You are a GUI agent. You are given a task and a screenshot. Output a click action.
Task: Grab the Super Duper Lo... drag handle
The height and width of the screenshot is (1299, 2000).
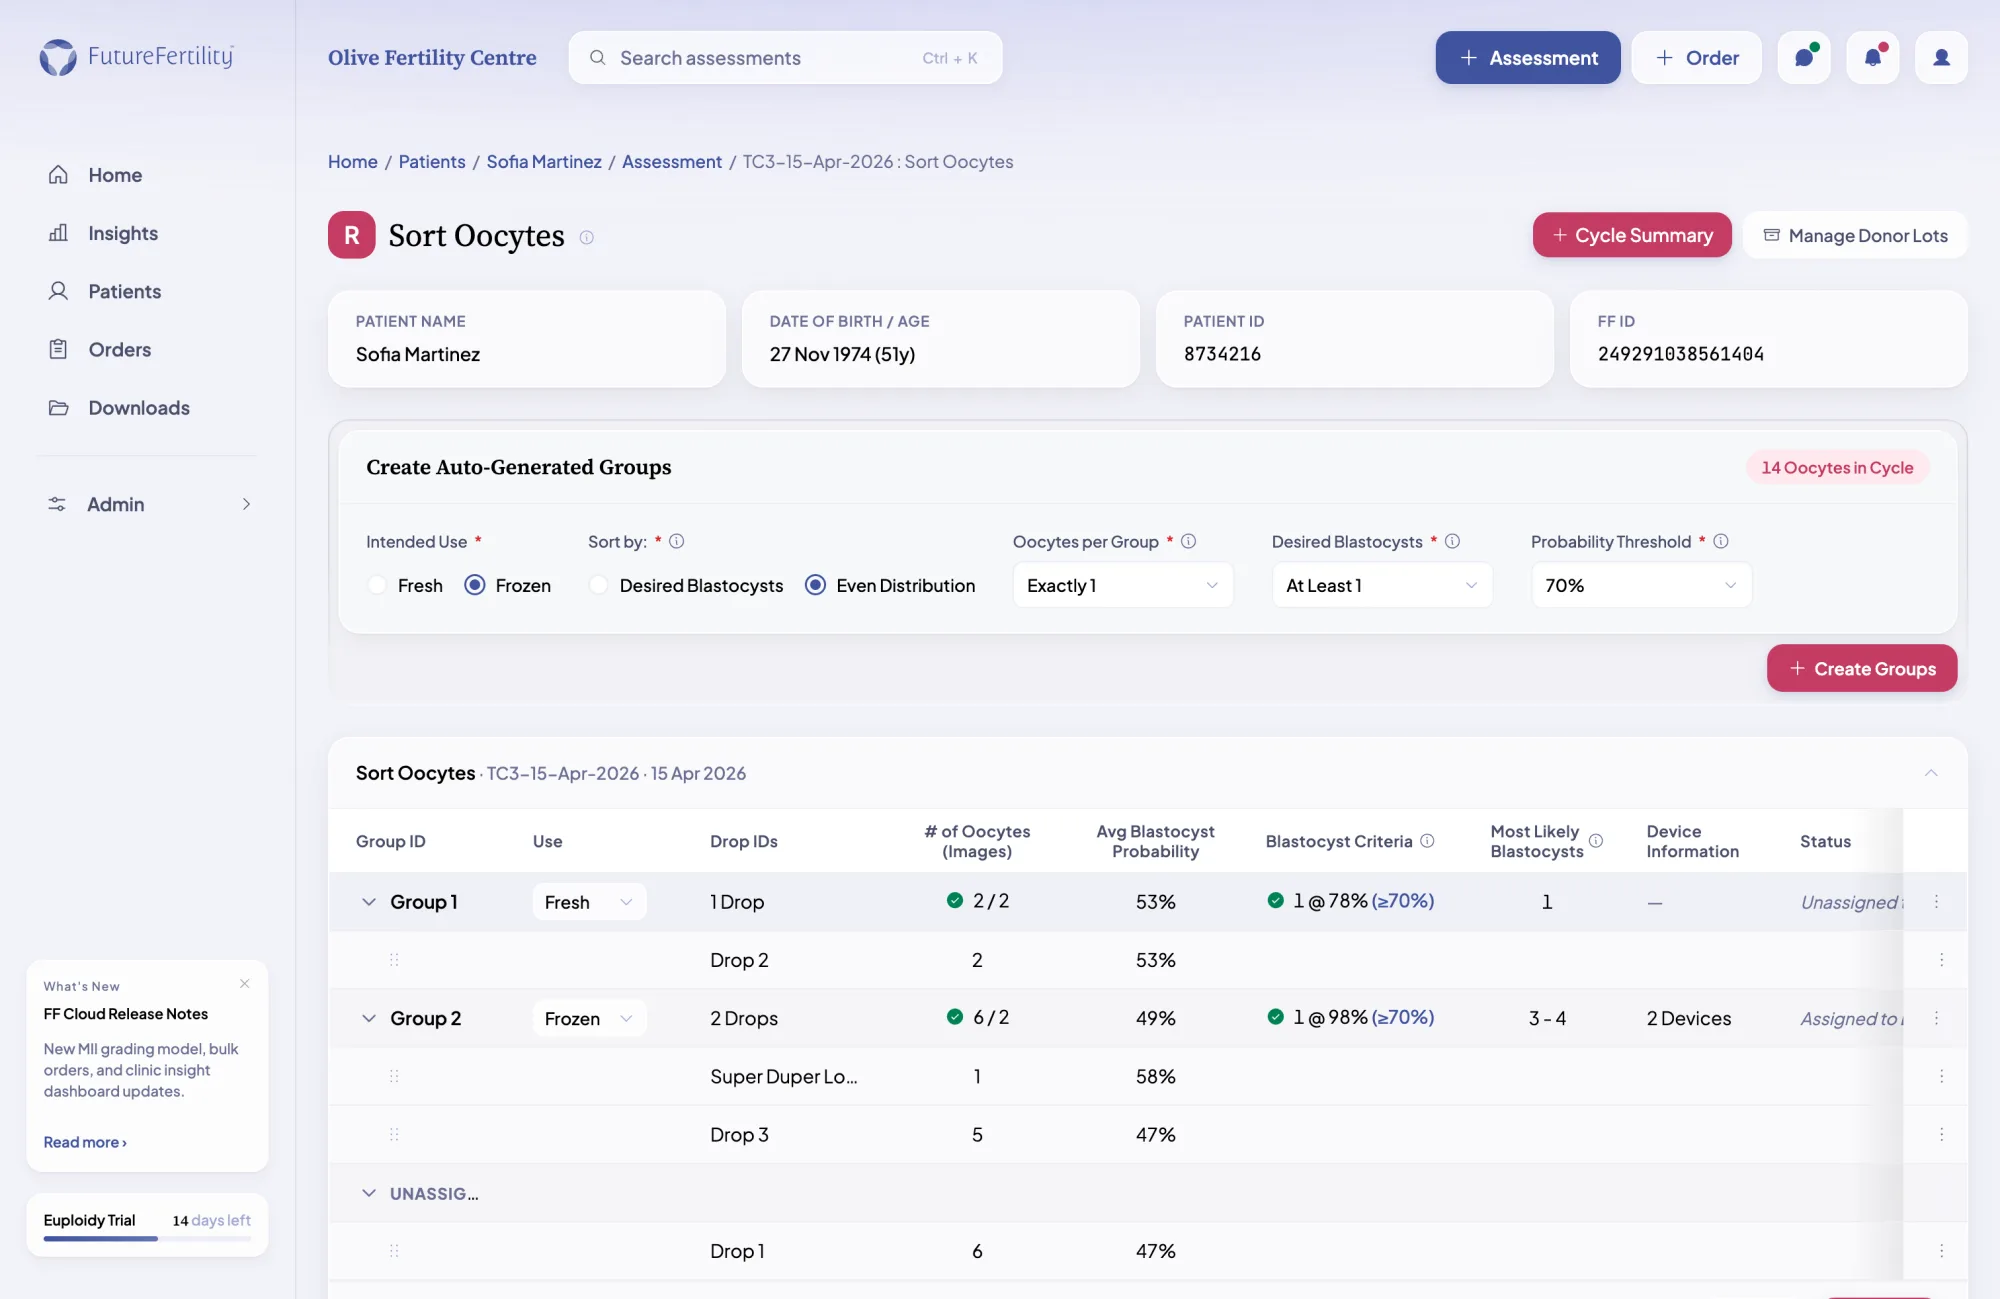tap(394, 1076)
